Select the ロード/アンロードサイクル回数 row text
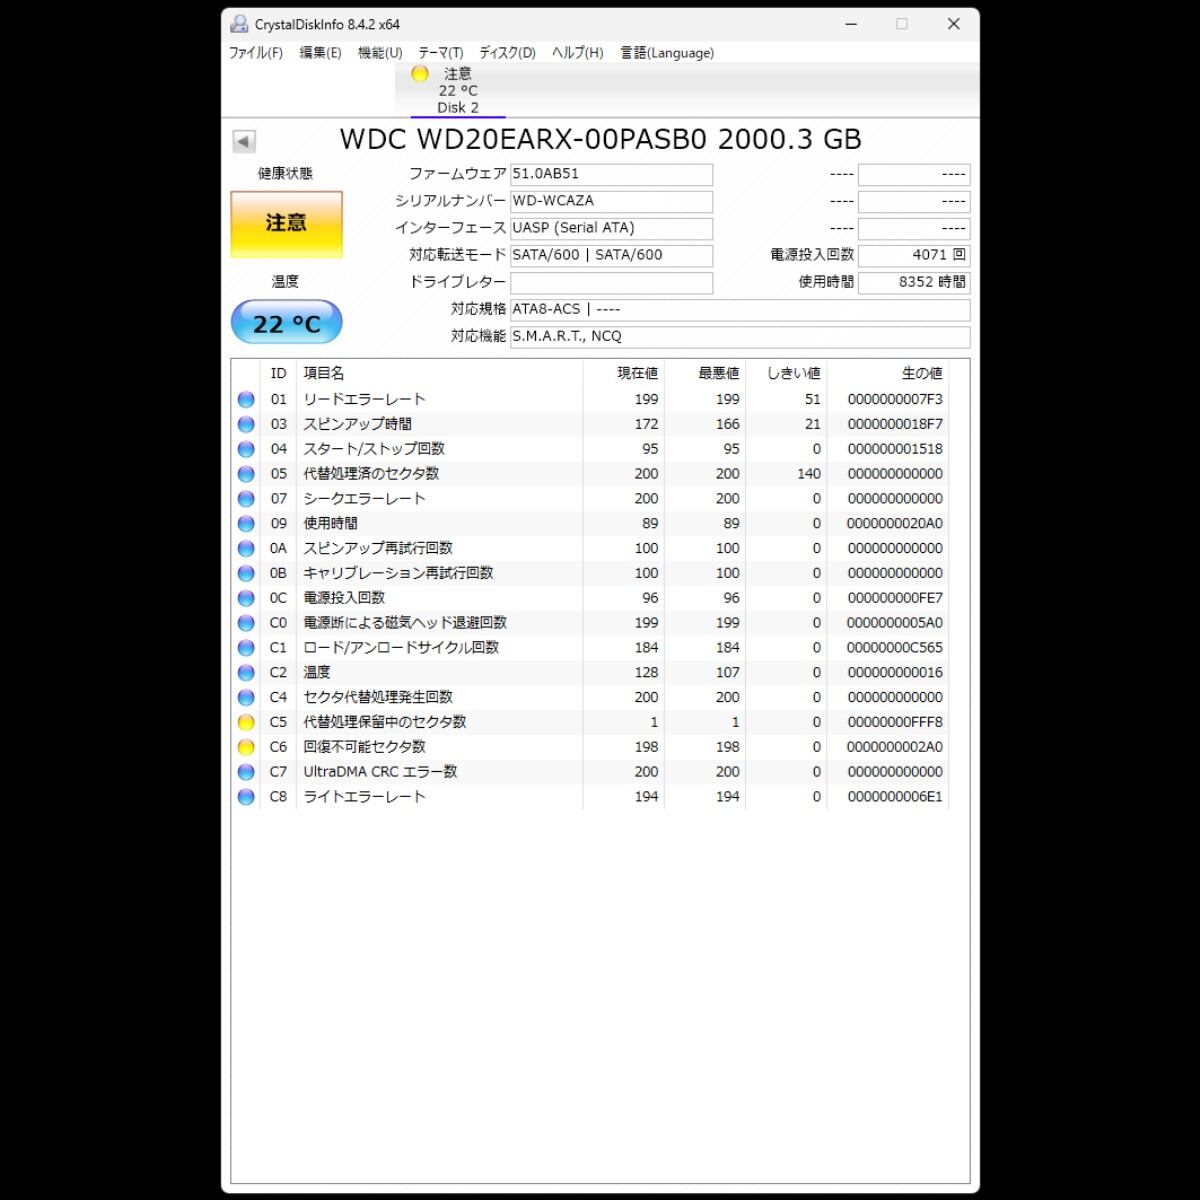1200x1200 pixels. (x=401, y=647)
